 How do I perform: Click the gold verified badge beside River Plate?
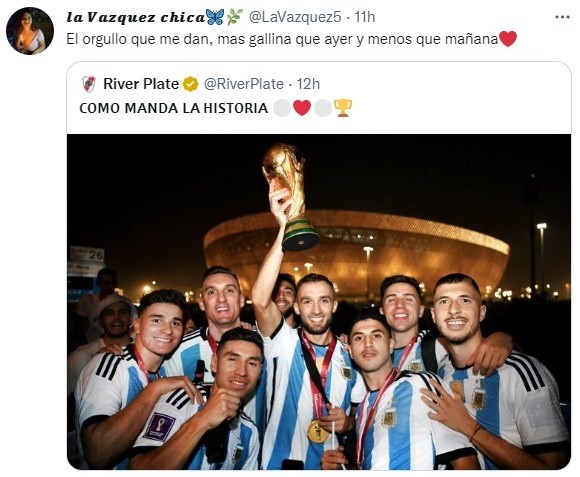[x=191, y=84]
